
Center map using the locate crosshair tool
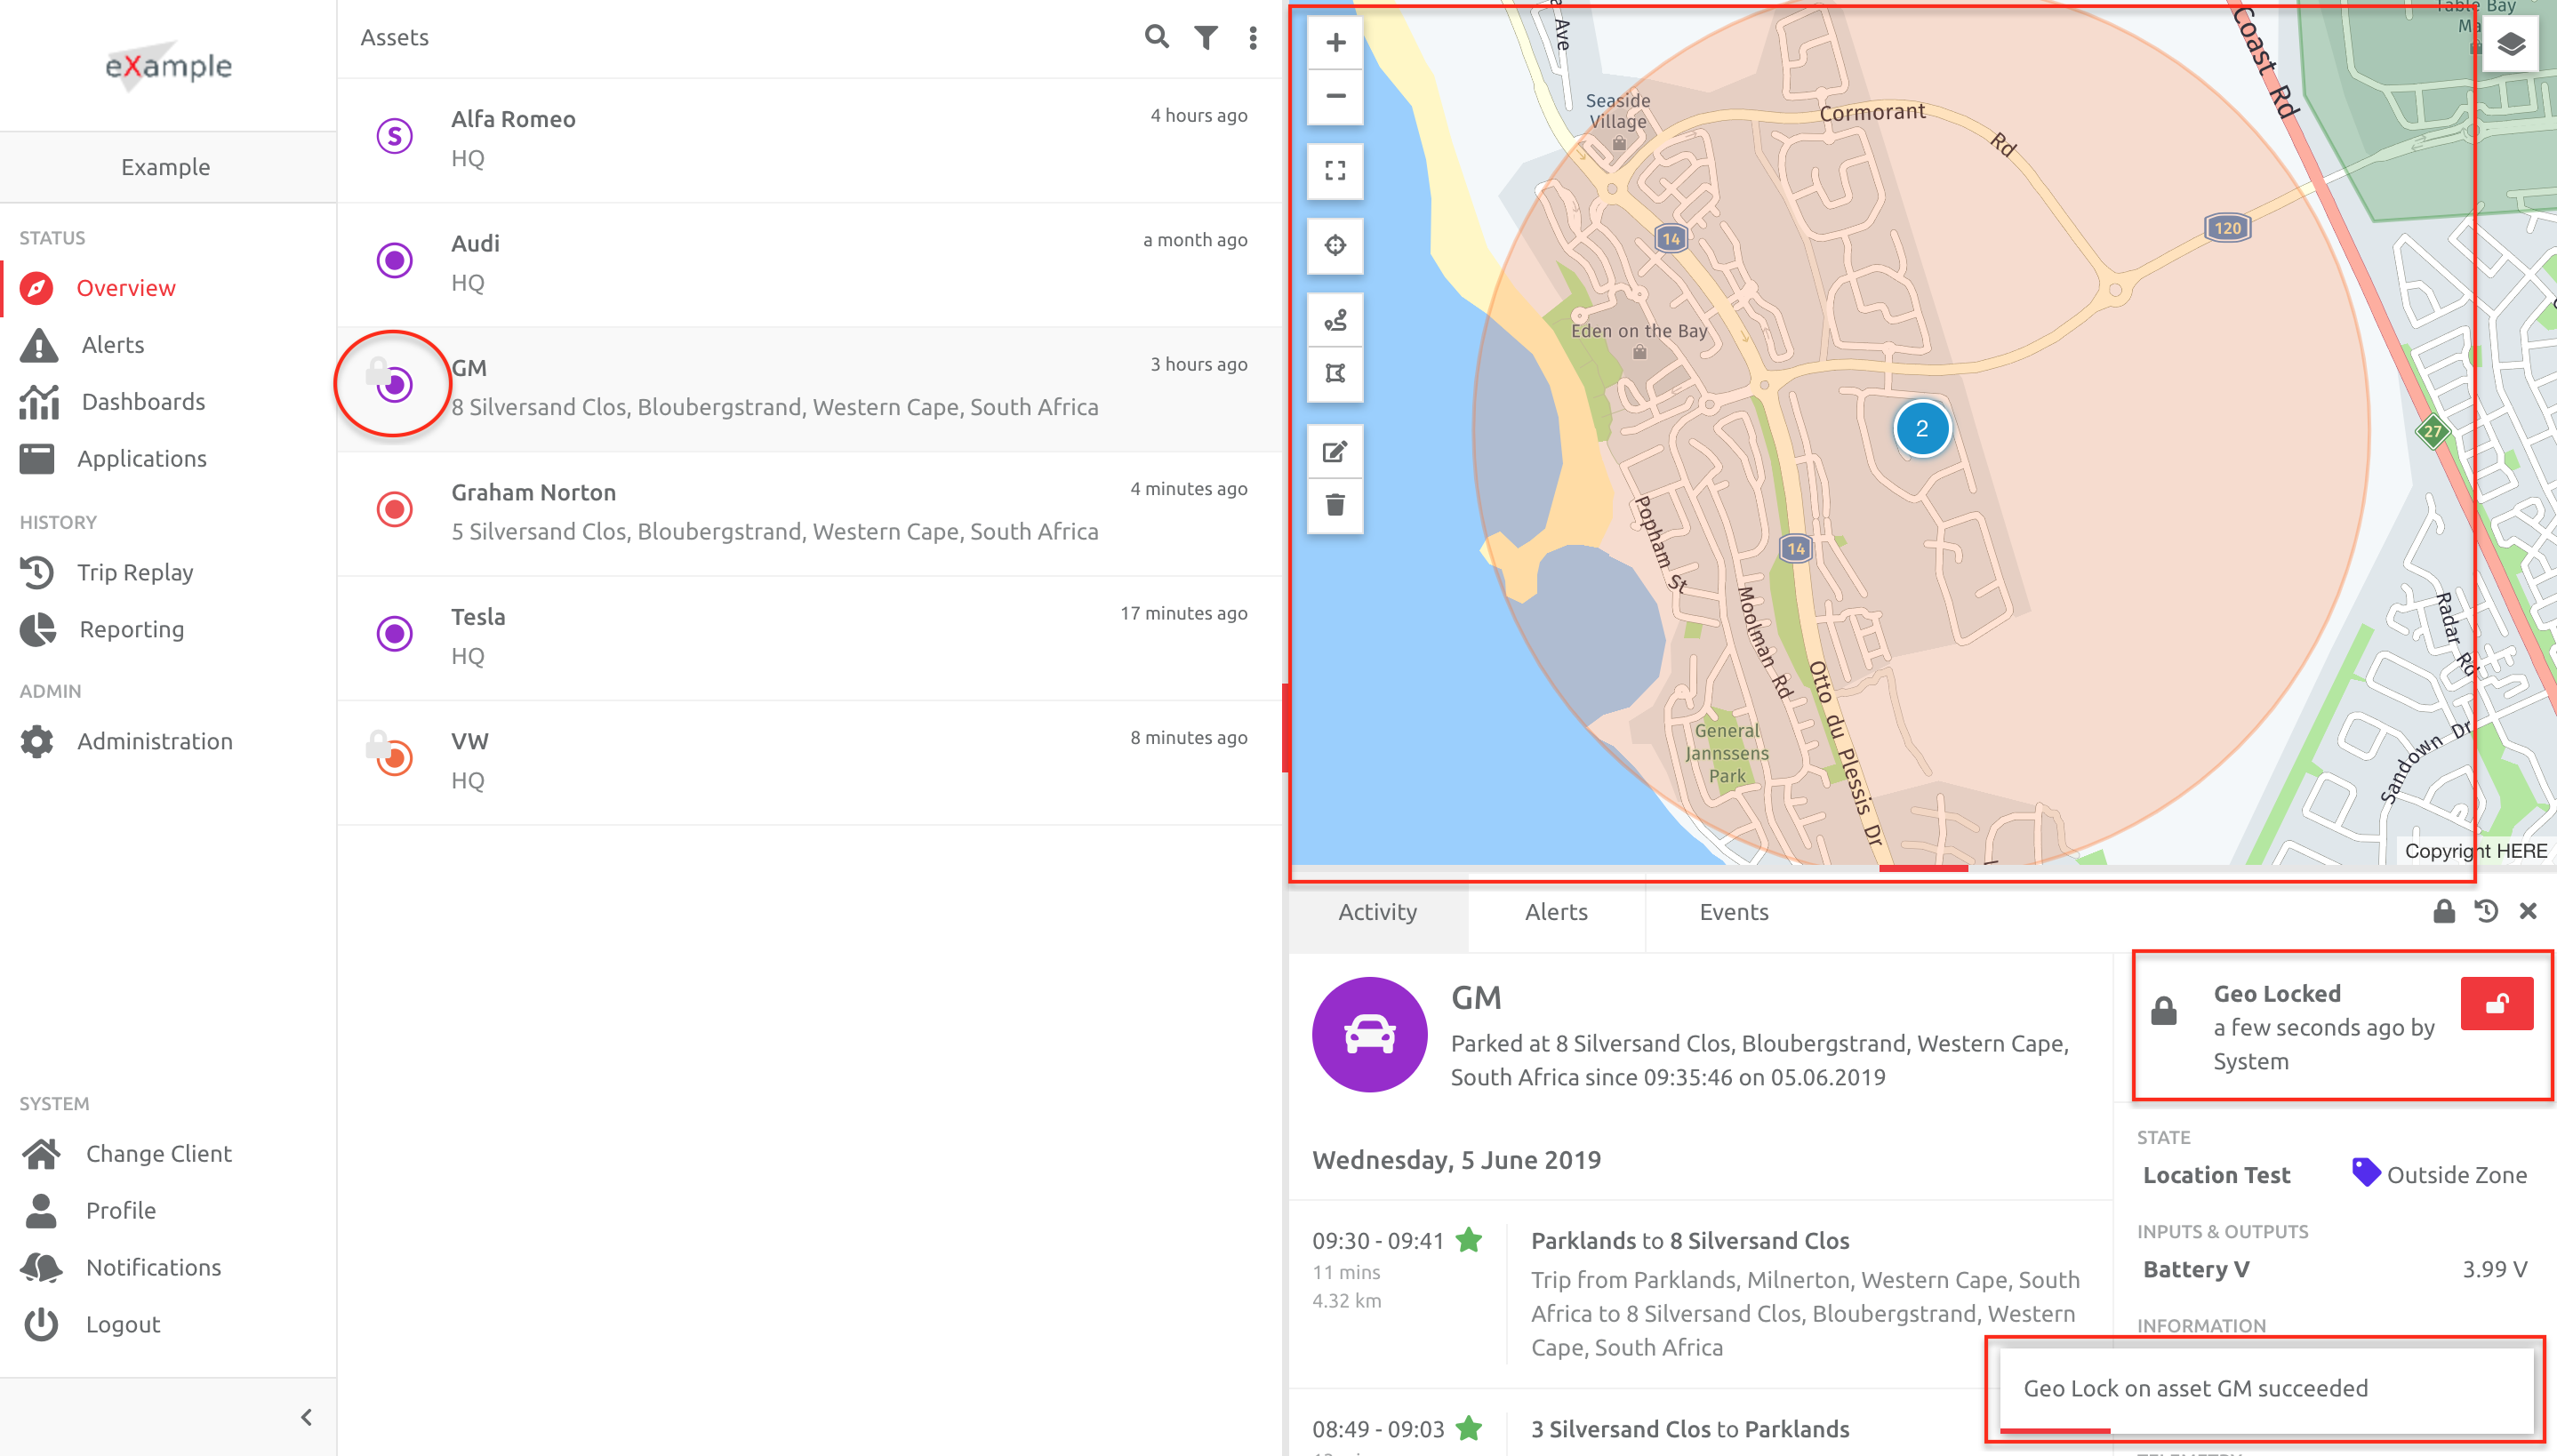coord(1335,245)
